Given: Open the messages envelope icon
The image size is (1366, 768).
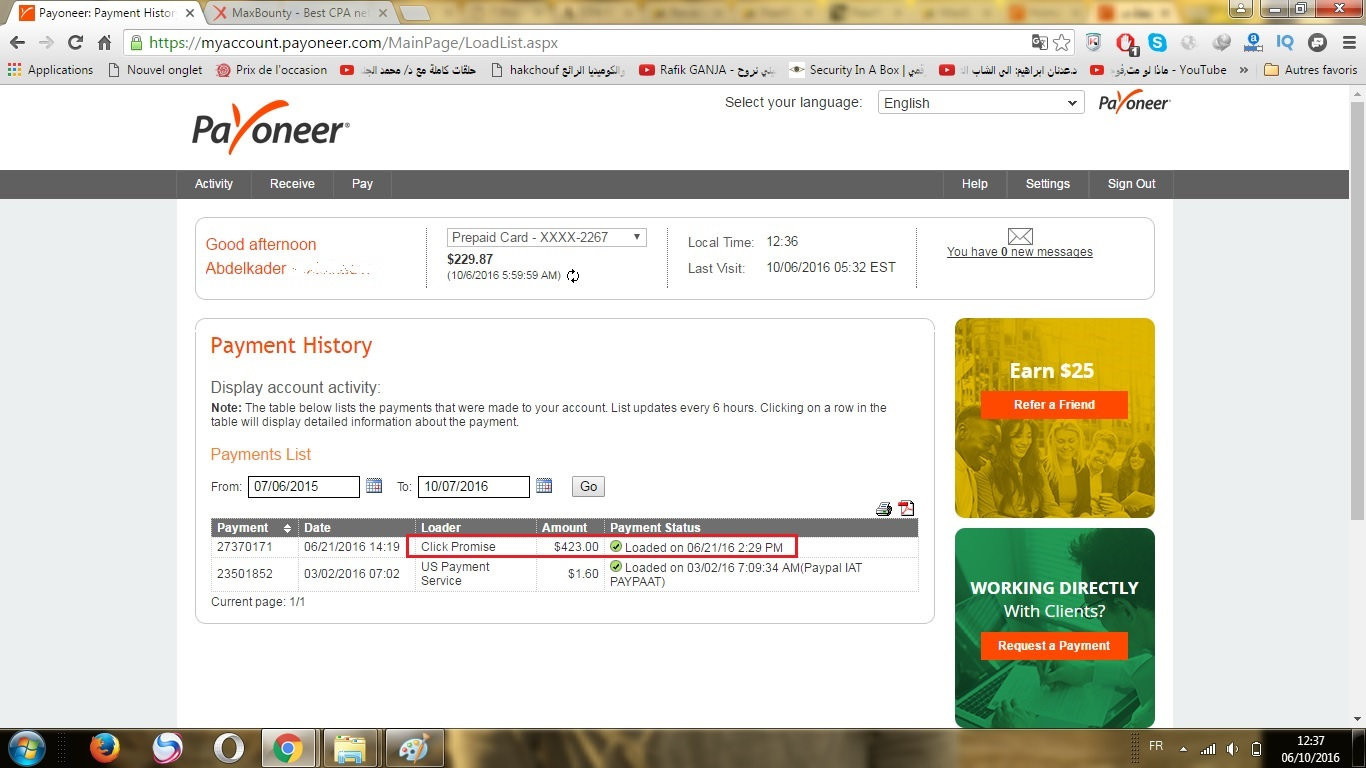Looking at the screenshot, I should click(1020, 236).
